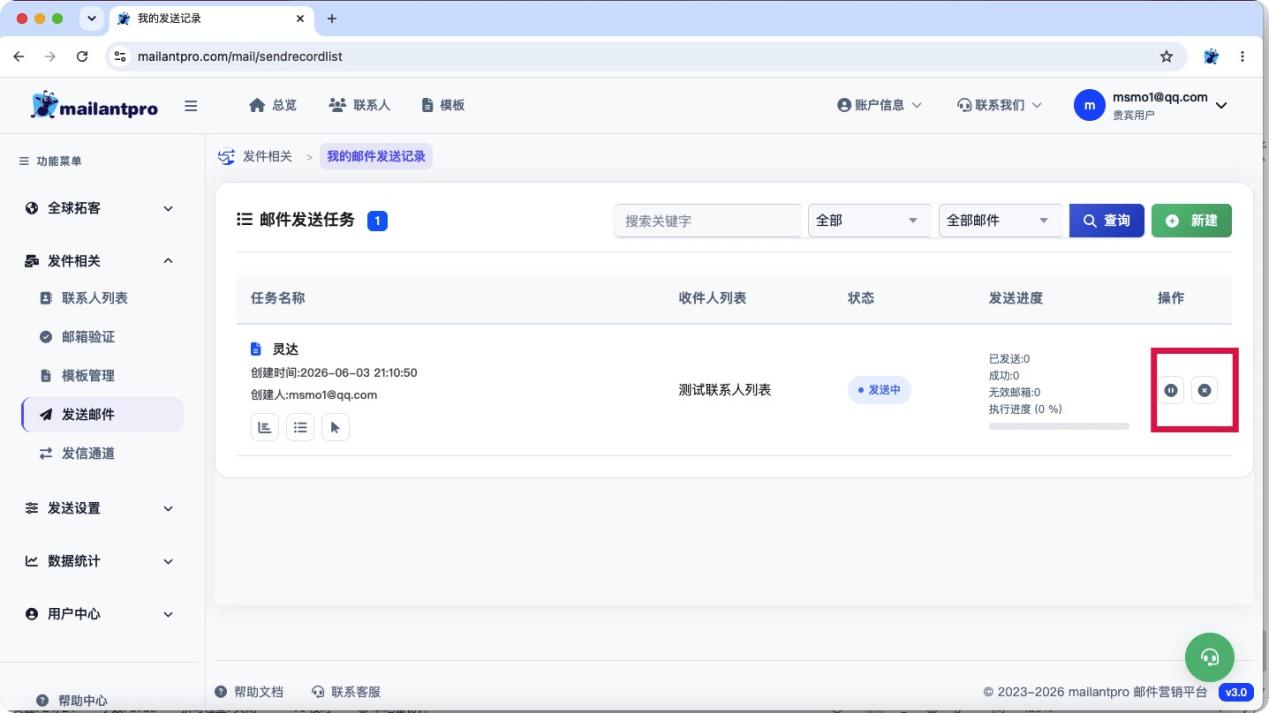Open 联系人 in the top navigation
Image resolution: width=1269 pixels, height=713 pixels.
click(359, 105)
